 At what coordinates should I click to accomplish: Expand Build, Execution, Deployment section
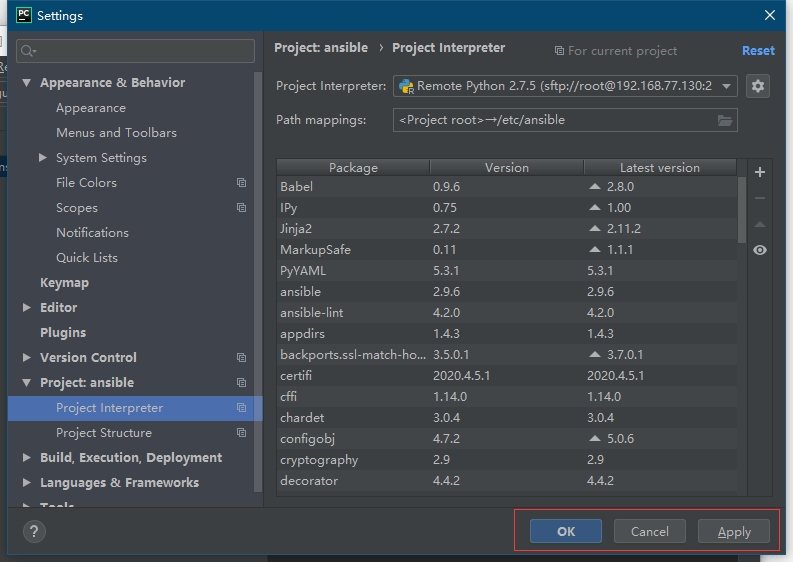point(27,458)
